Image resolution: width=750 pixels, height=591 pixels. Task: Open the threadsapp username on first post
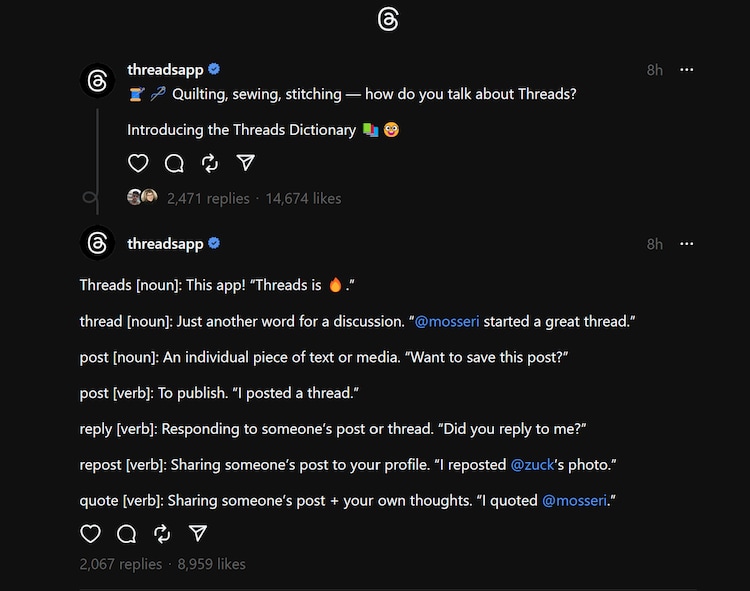pos(165,70)
